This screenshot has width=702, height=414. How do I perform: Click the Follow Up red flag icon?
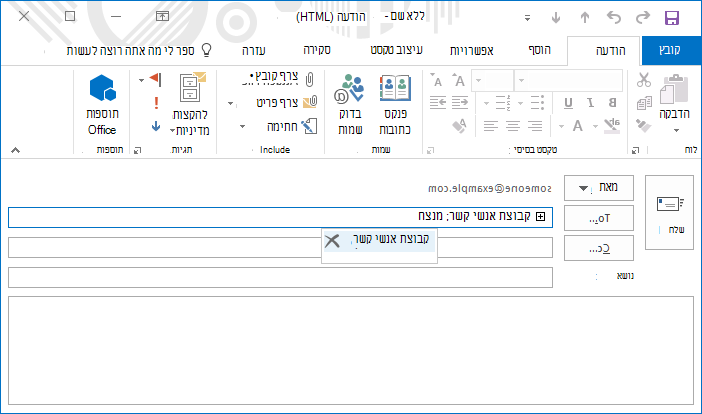click(155, 79)
